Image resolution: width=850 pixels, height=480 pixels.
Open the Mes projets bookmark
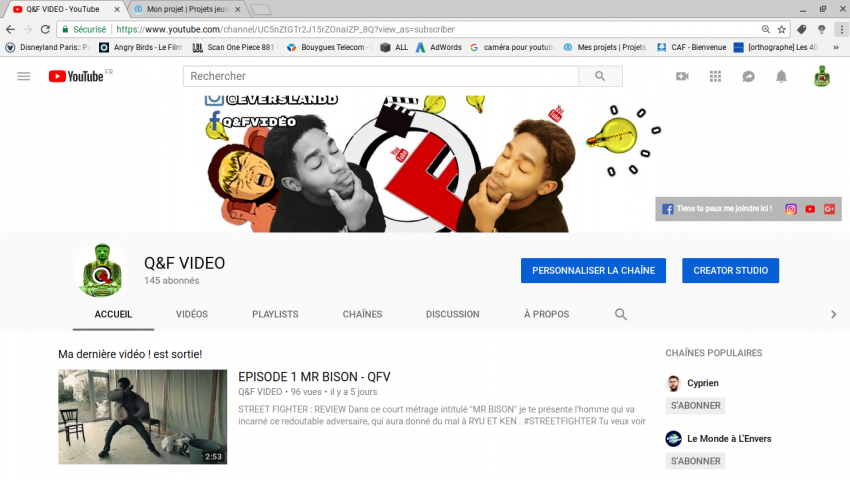(605, 47)
